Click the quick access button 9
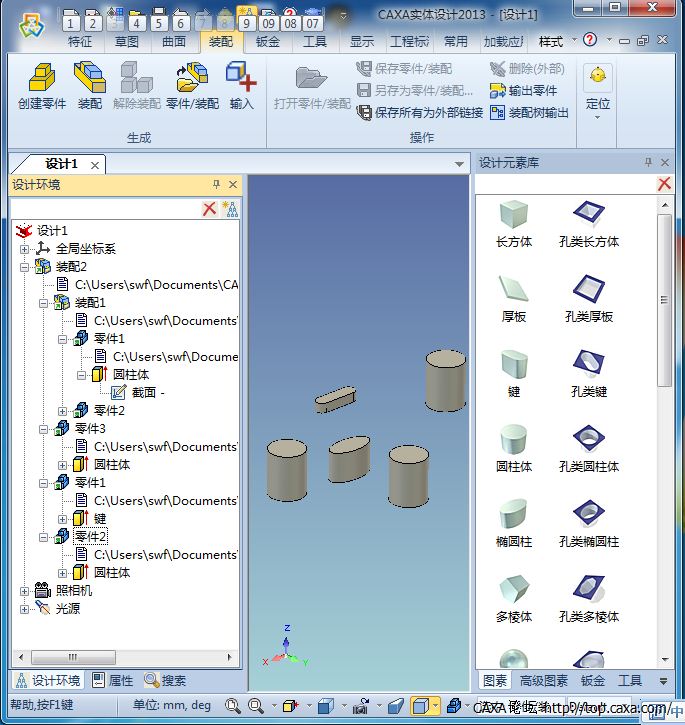The height and width of the screenshot is (725, 685). pyautogui.click(x=246, y=22)
